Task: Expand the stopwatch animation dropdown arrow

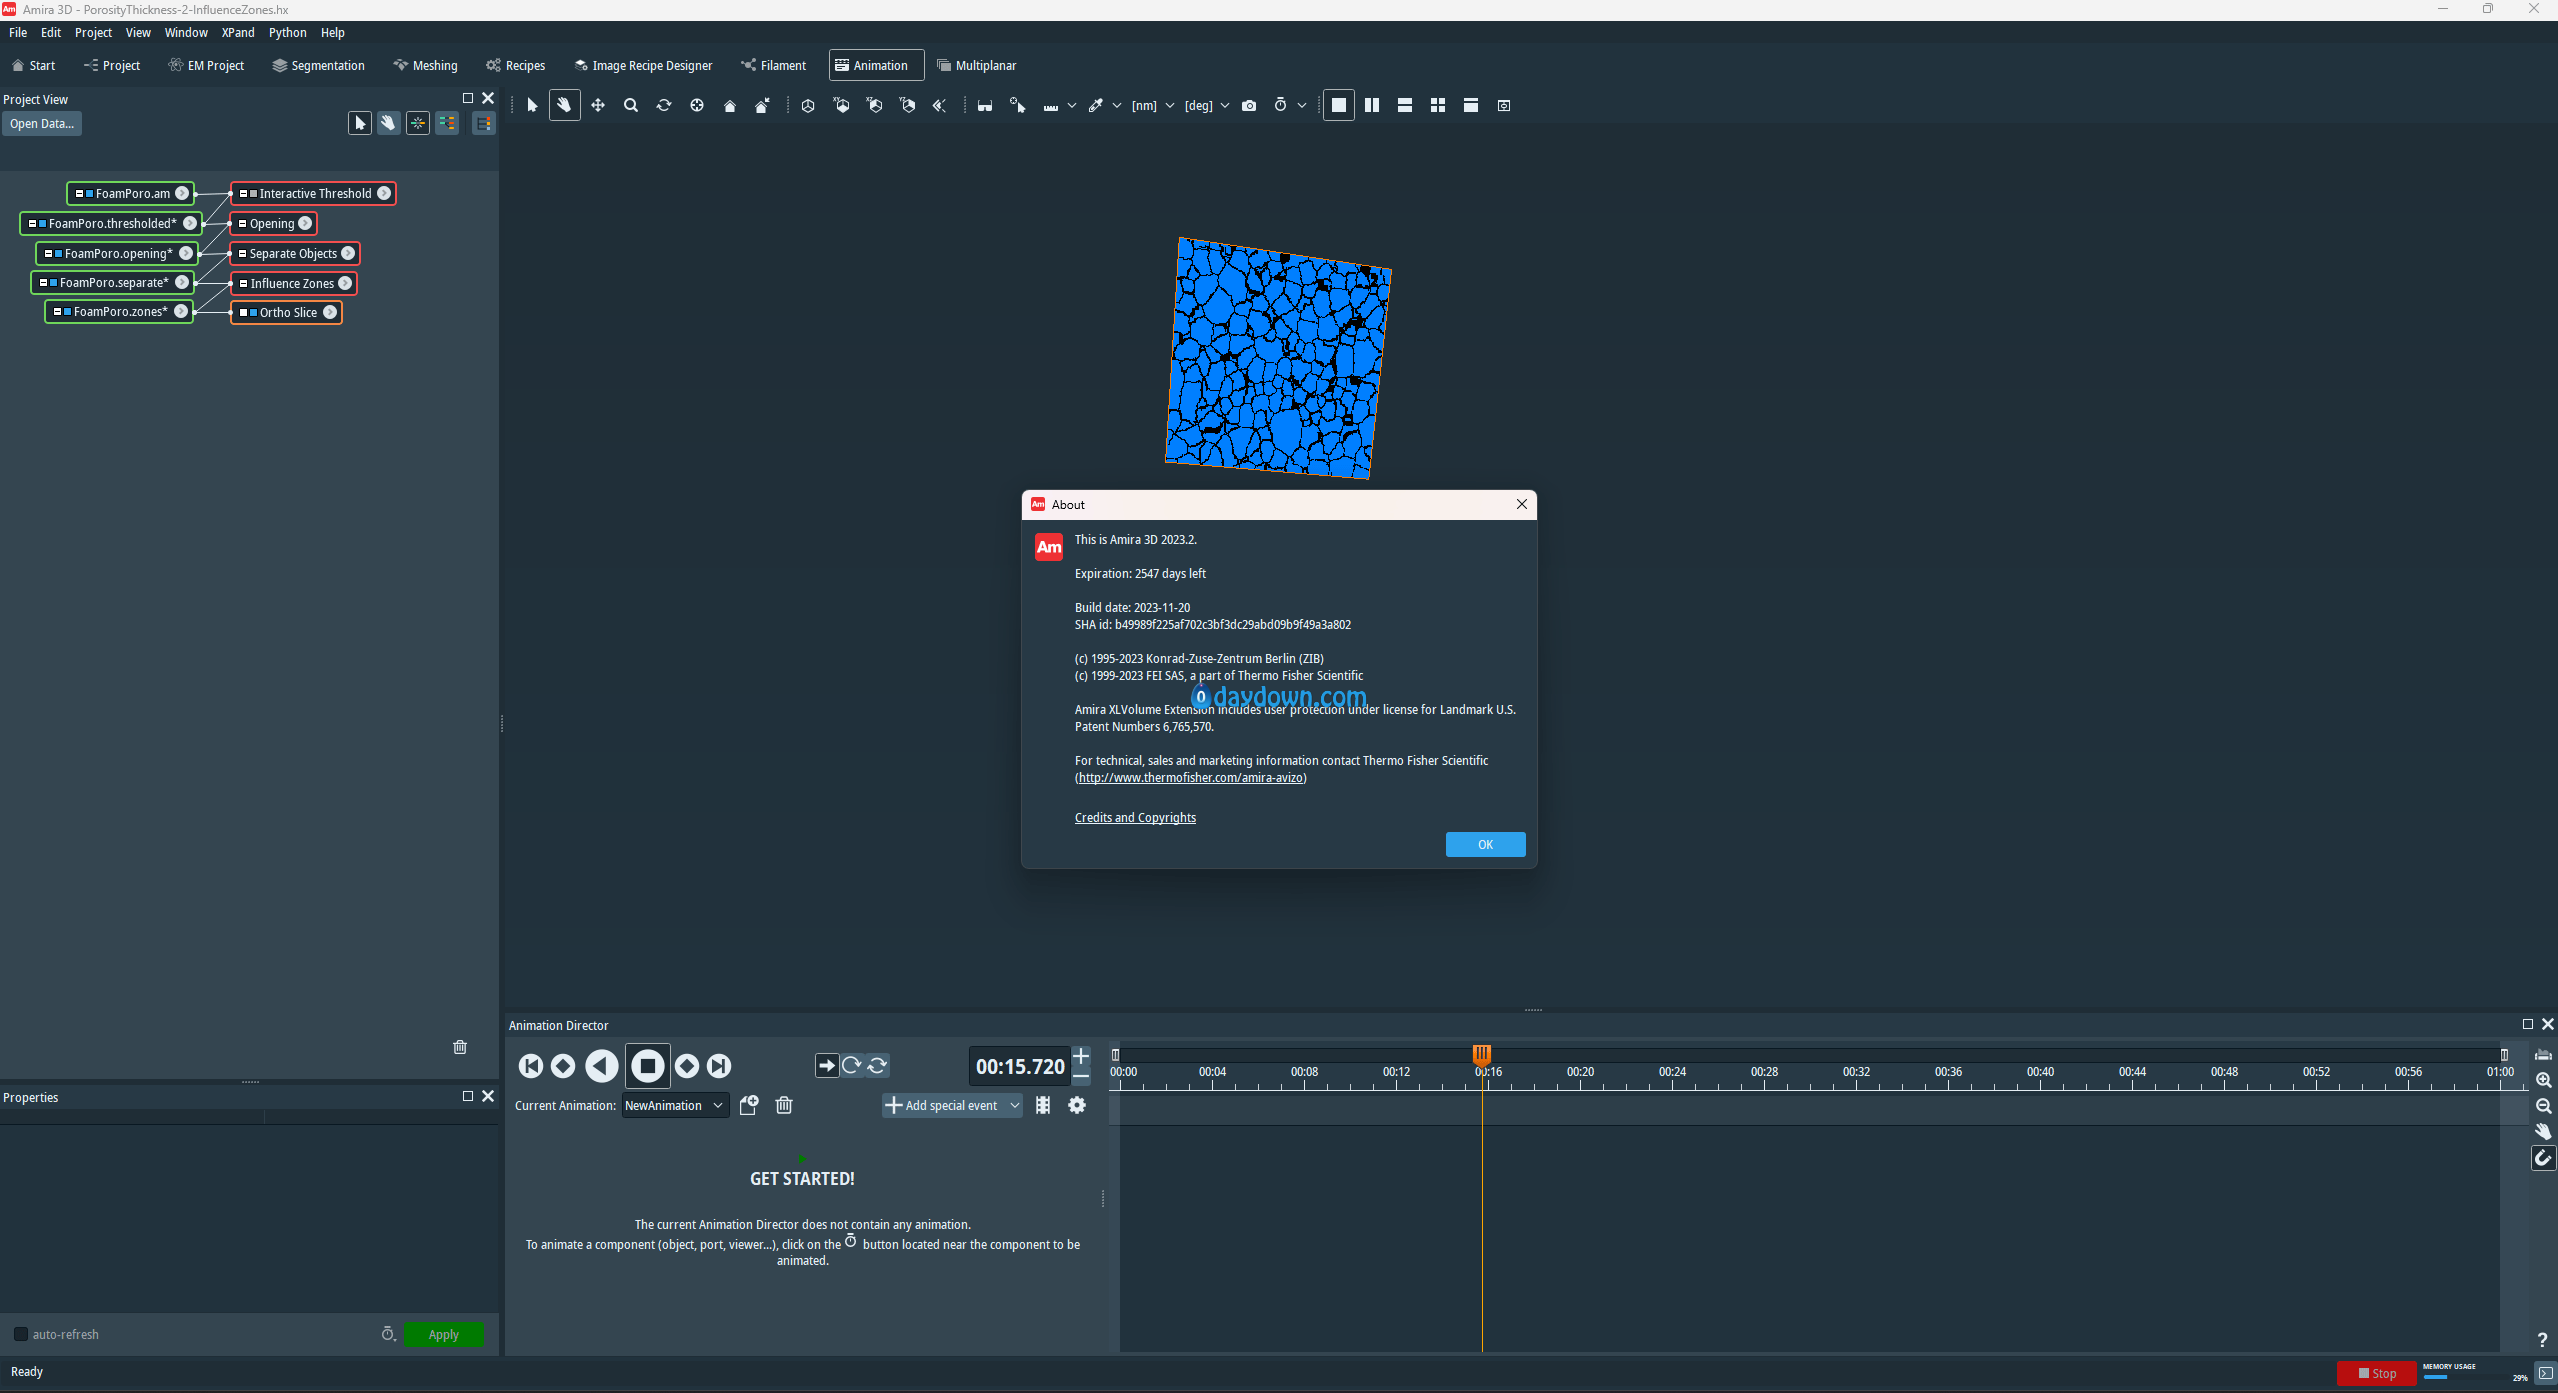Action: [x=1302, y=105]
